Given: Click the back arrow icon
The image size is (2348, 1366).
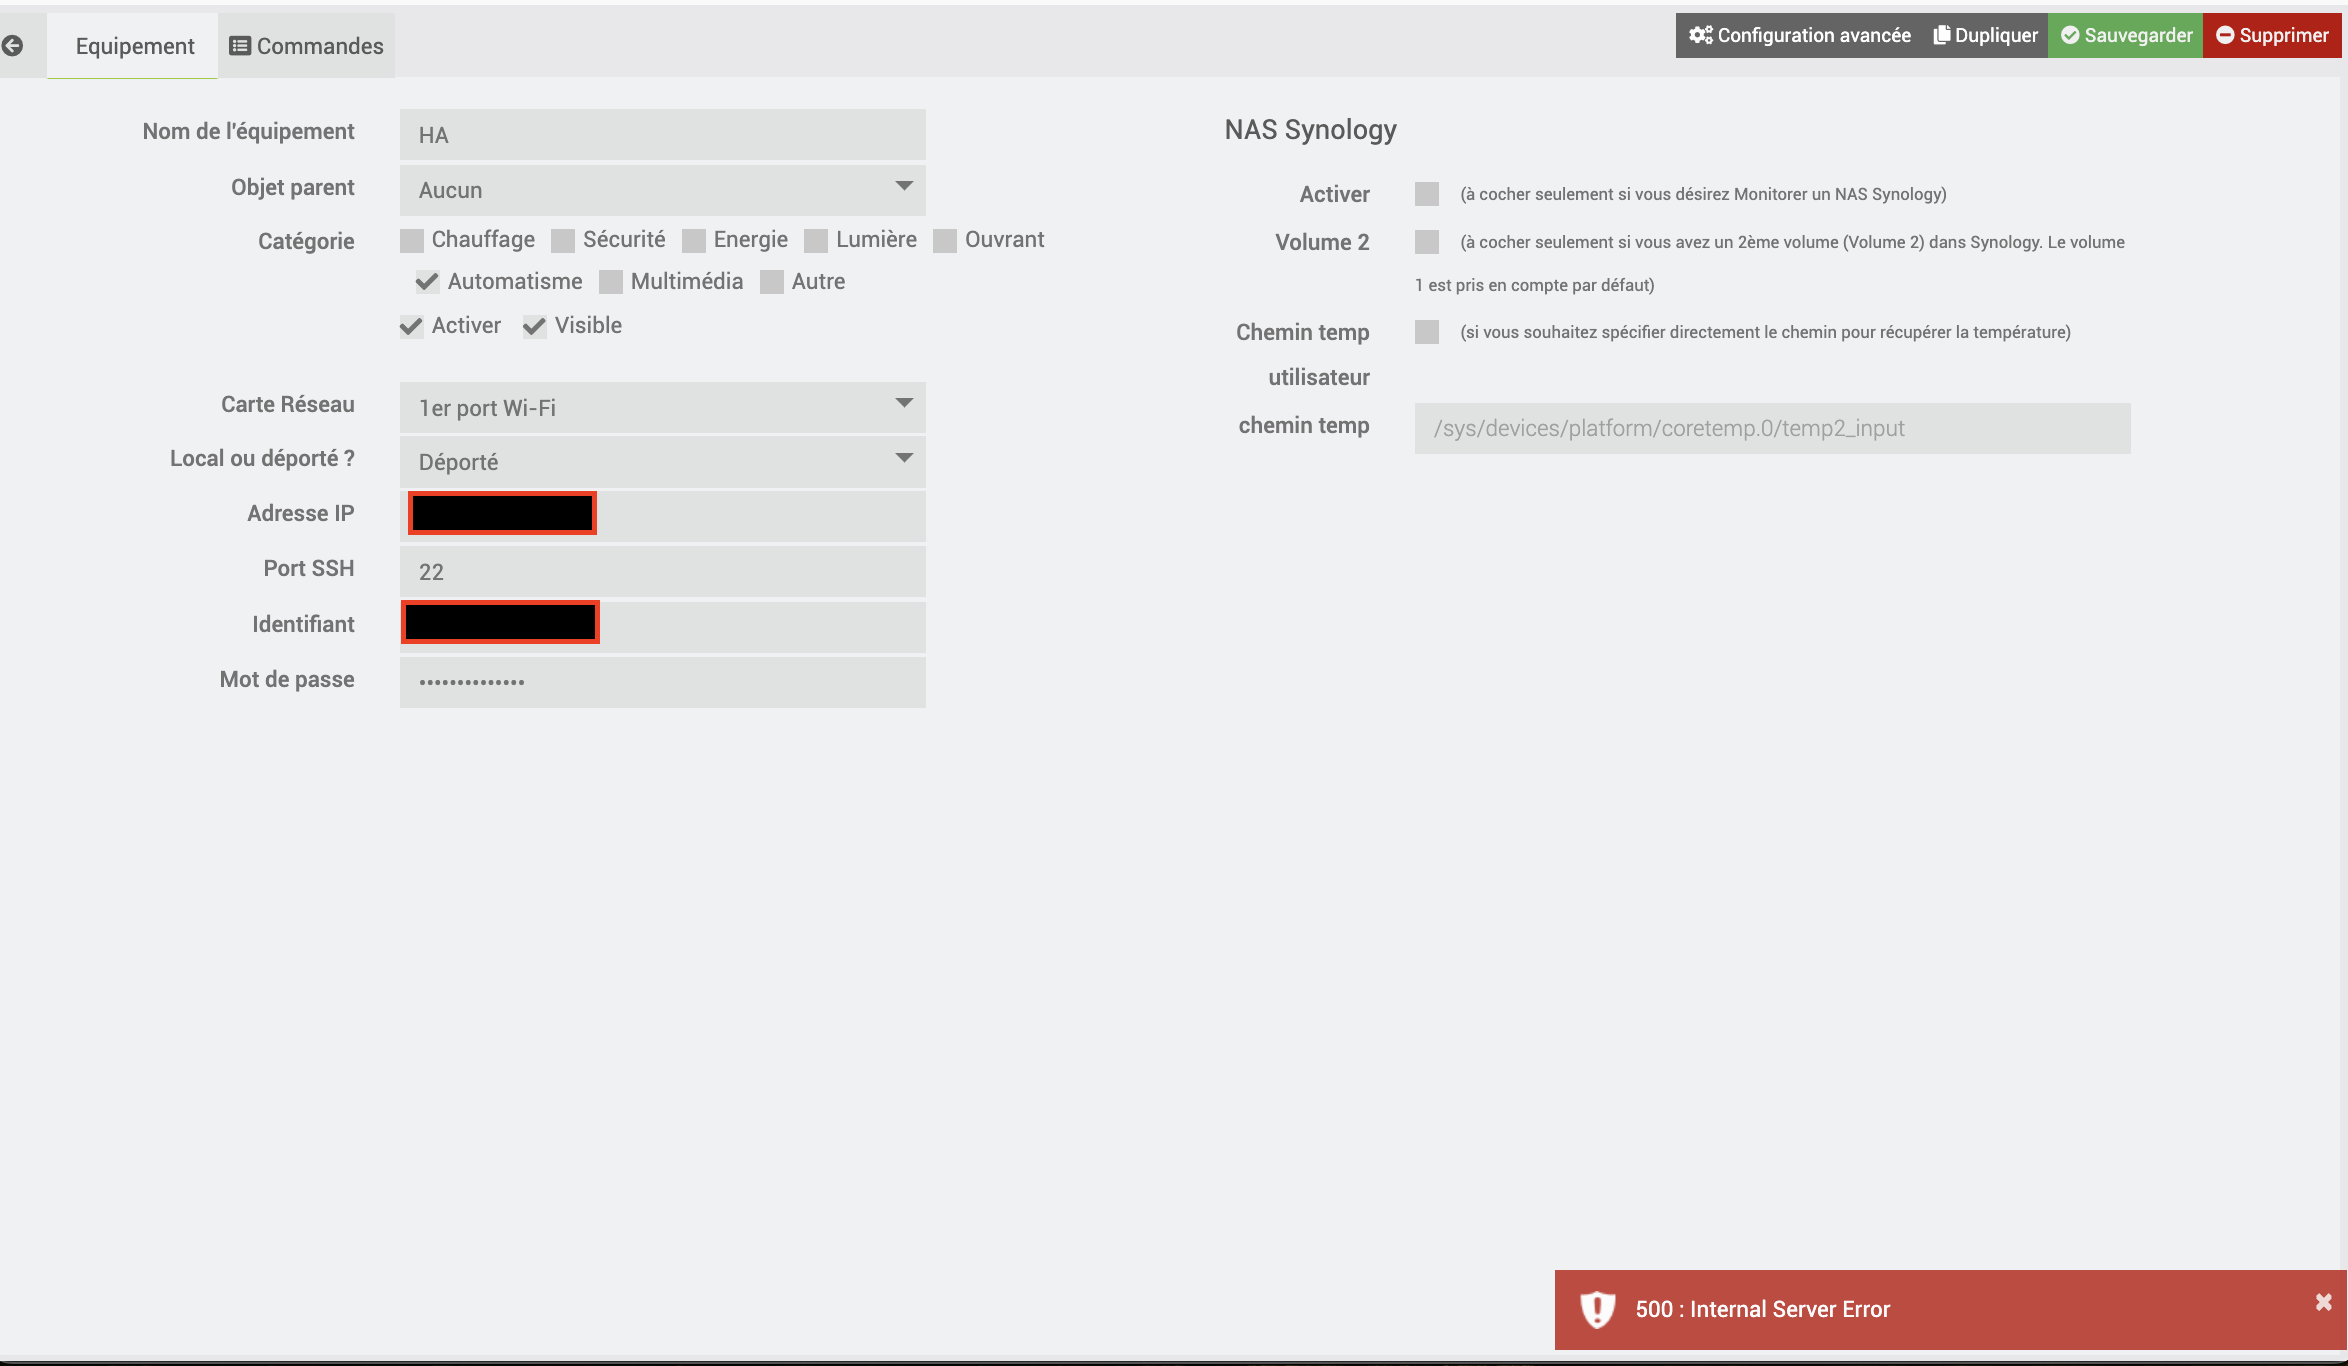Looking at the screenshot, I should (13, 46).
